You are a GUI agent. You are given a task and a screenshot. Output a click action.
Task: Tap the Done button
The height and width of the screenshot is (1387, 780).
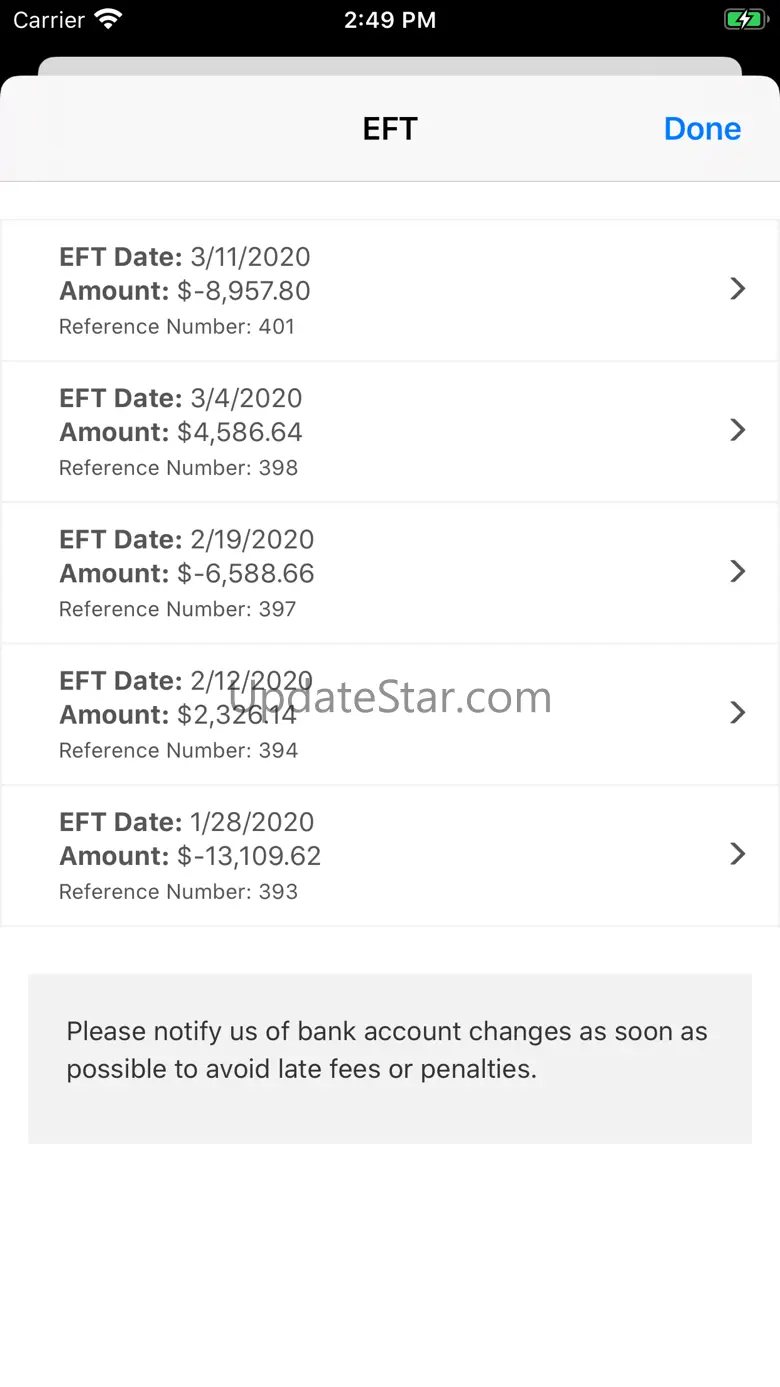pos(702,129)
